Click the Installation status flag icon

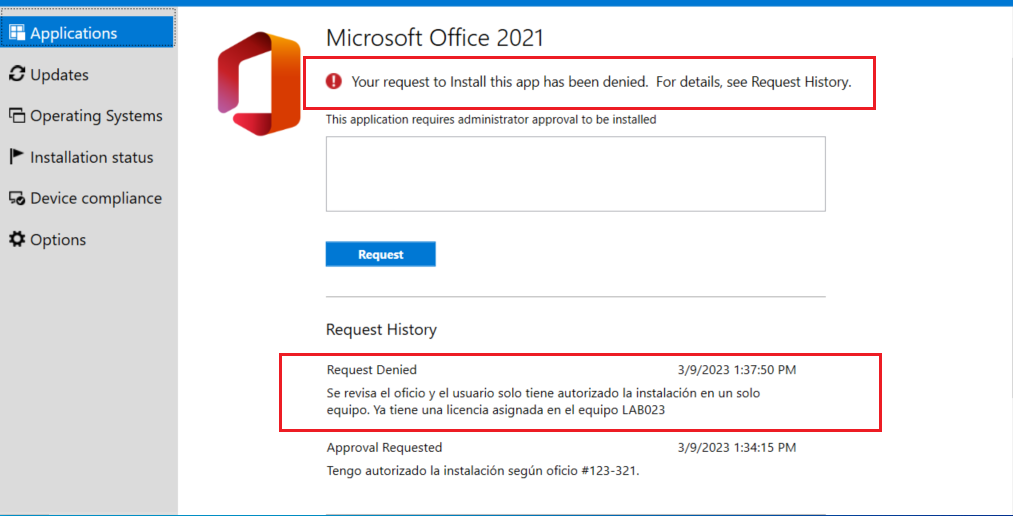pos(17,157)
